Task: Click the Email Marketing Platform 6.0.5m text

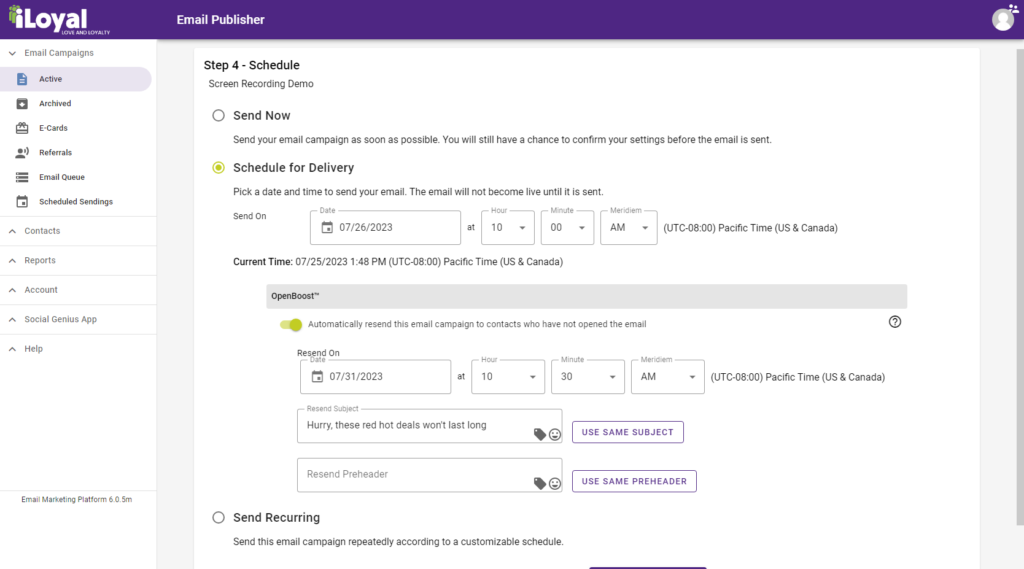Action: pyautogui.click(x=76, y=500)
